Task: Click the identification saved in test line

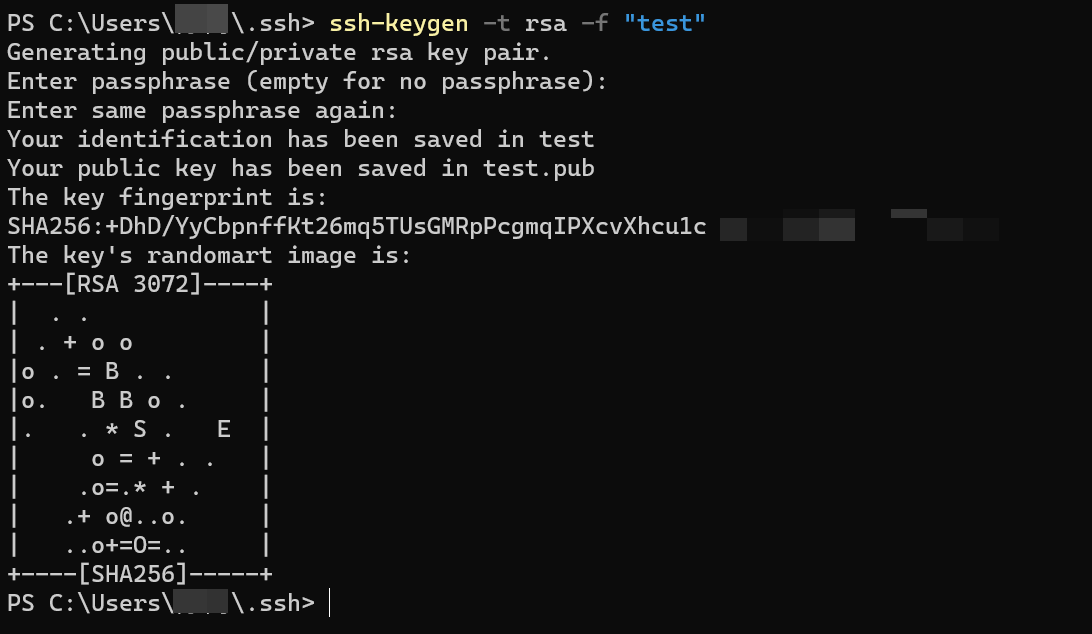Action: point(300,139)
